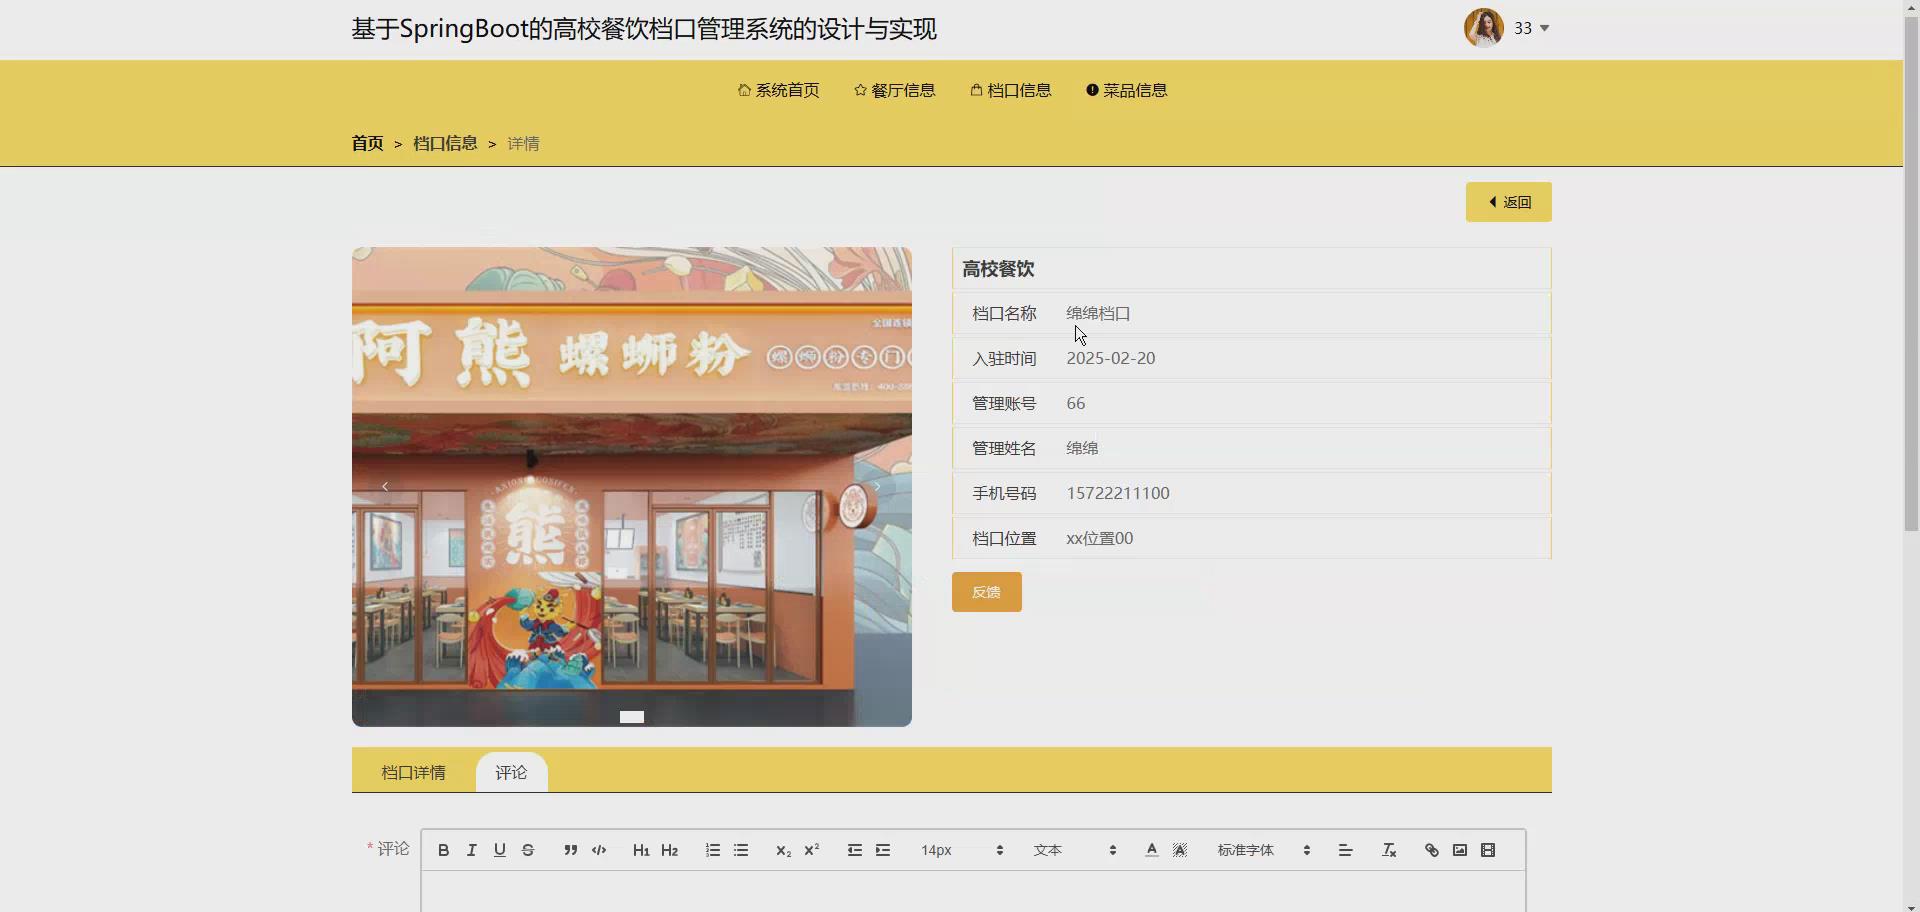The width and height of the screenshot is (1920, 912).
Task: Insert a video into the comment
Action: (x=1488, y=850)
